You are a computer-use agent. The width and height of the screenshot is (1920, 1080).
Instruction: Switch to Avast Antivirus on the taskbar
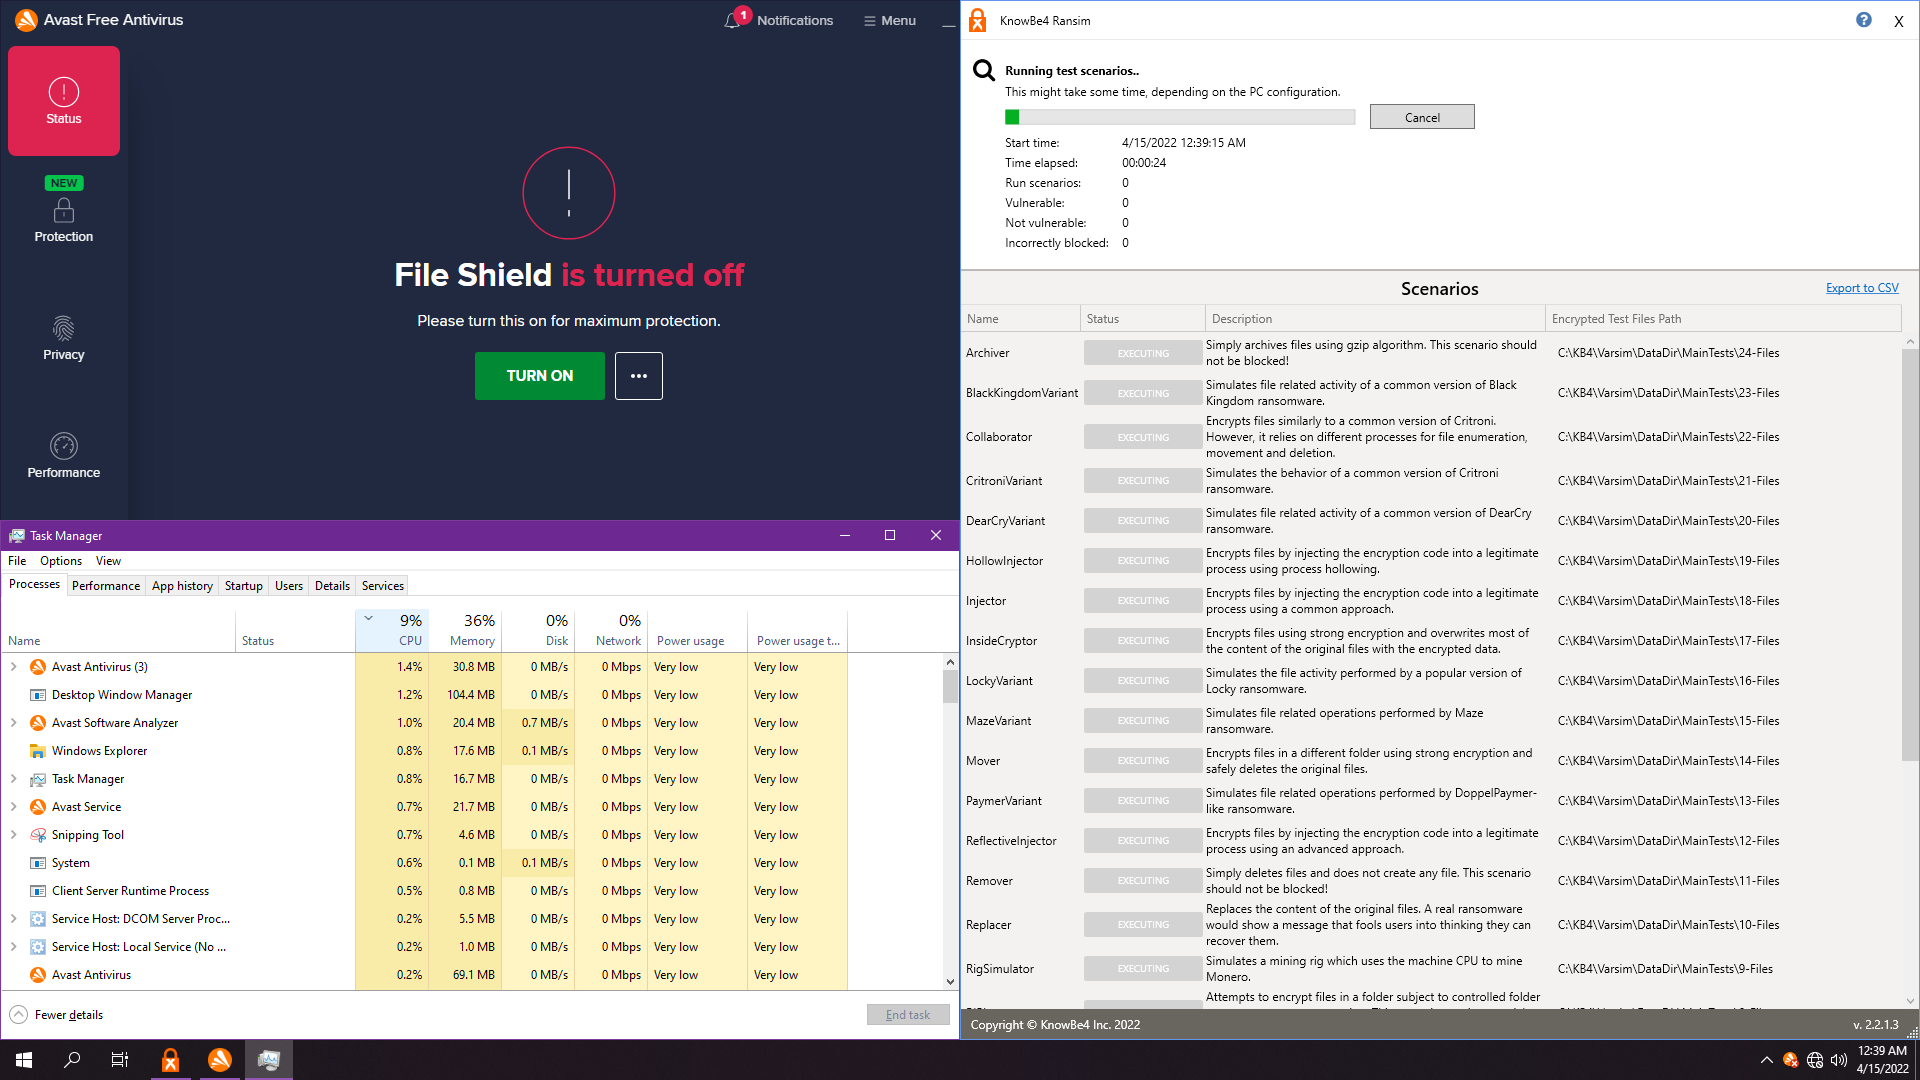(220, 1060)
